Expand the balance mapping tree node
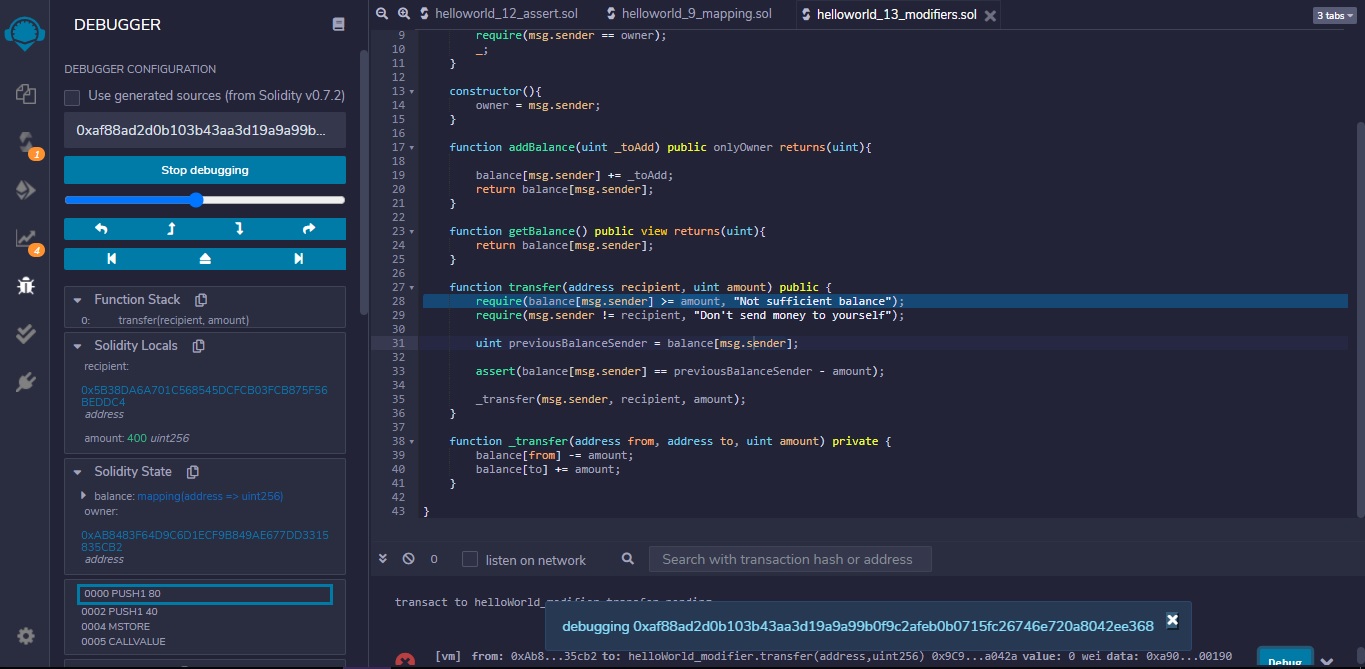The image size is (1365, 669). (84, 496)
